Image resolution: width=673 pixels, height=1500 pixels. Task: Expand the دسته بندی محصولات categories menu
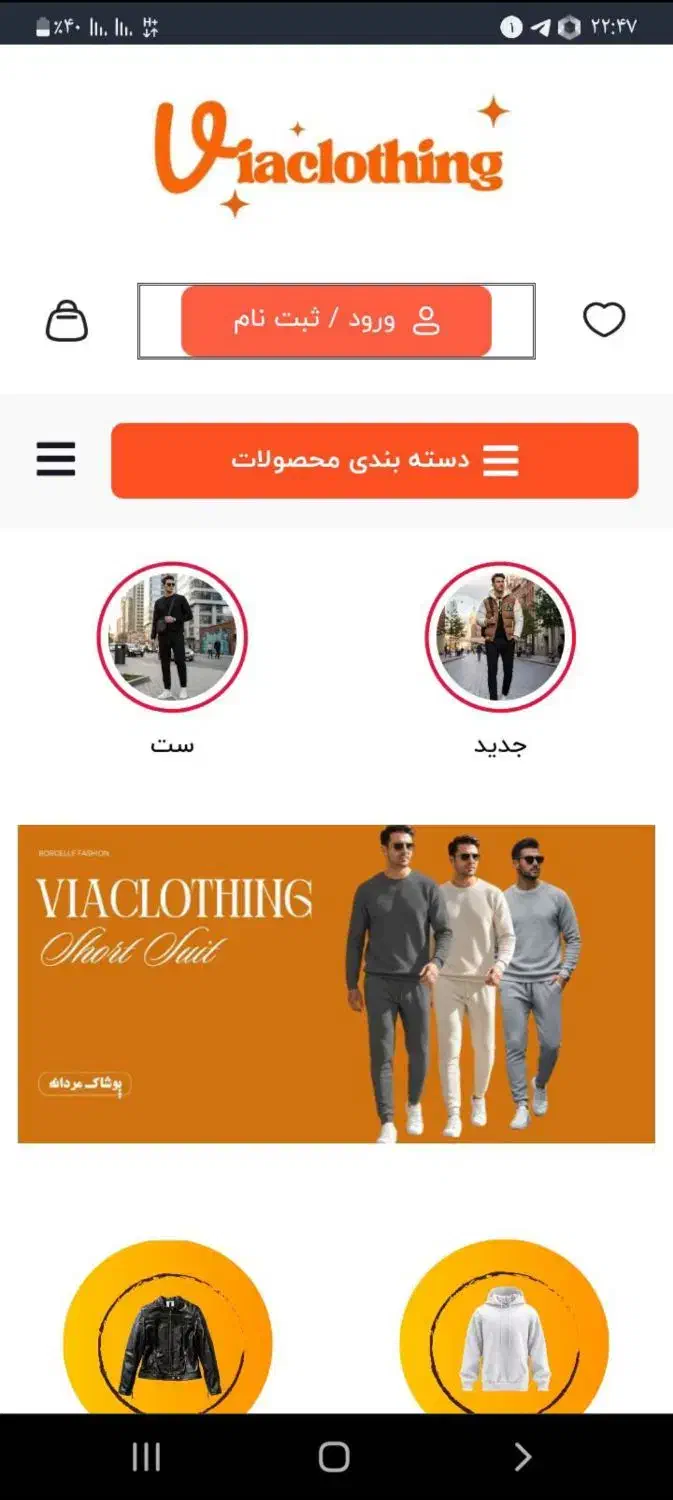[374, 460]
